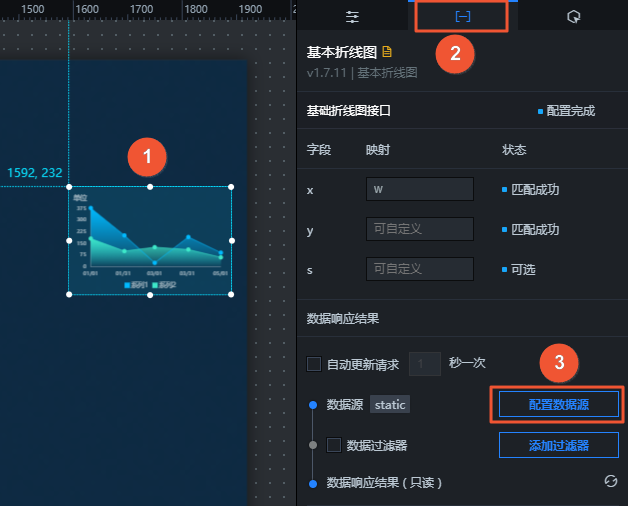Click the 映射 column header
Screen dimensions: 628x506
pos(378,150)
